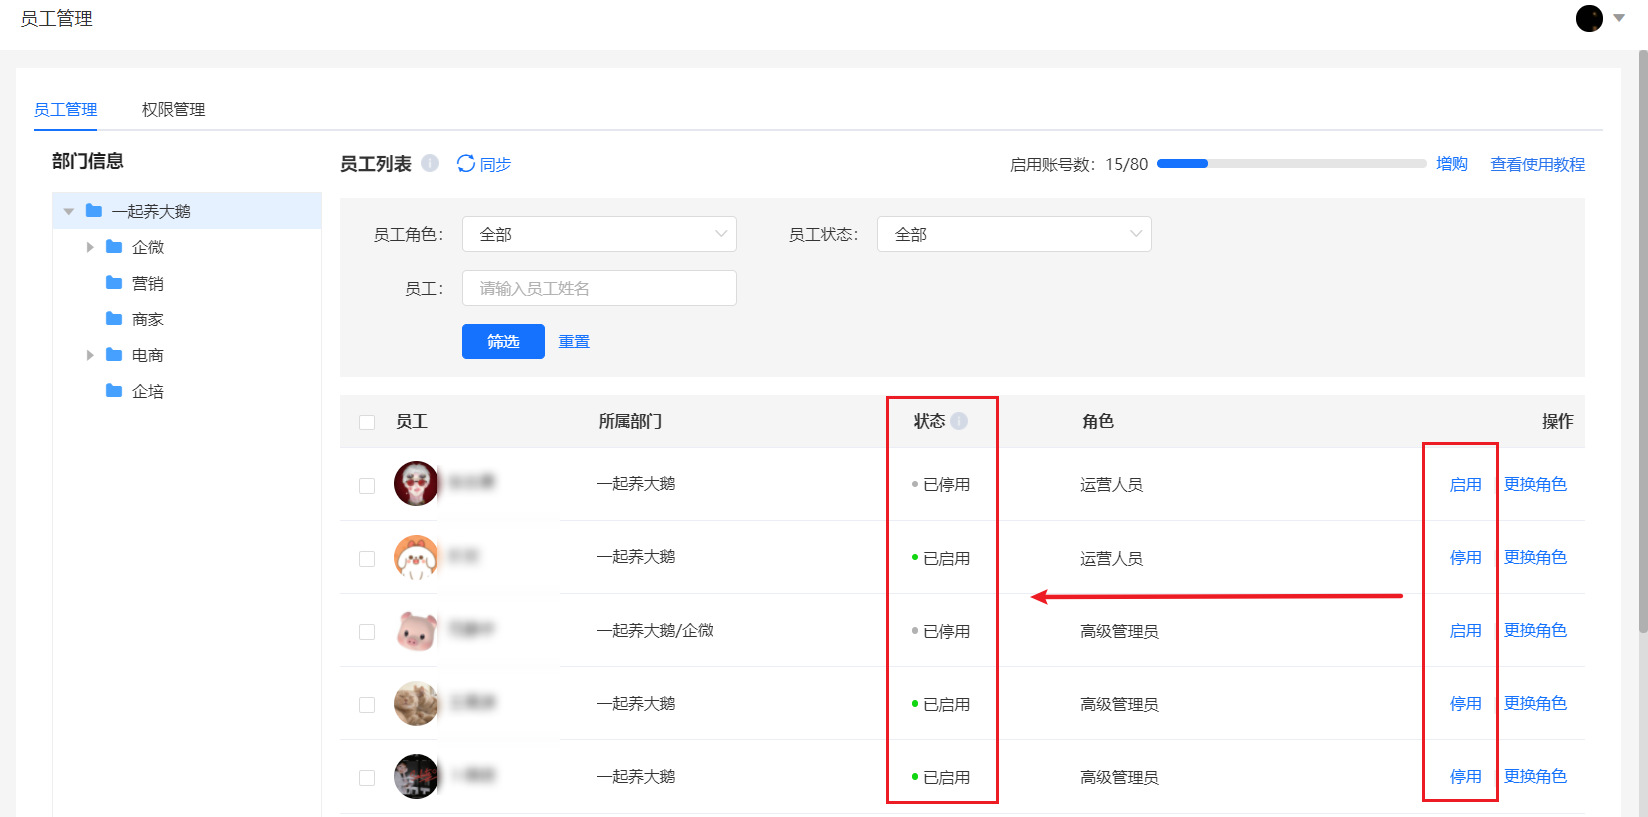Select the 商家 department
Image resolution: width=1648 pixels, height=817 pixels.
148,319
